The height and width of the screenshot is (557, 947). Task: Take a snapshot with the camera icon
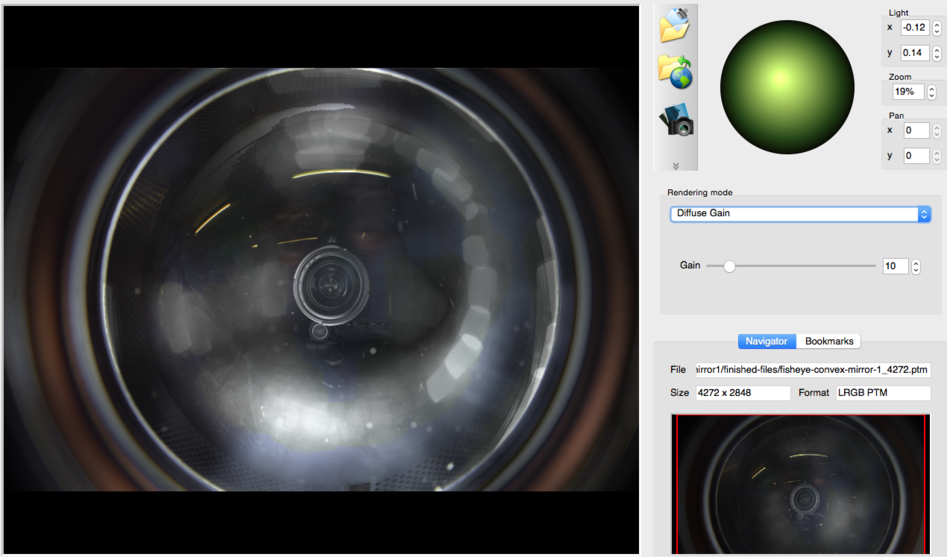coord(676,120)
